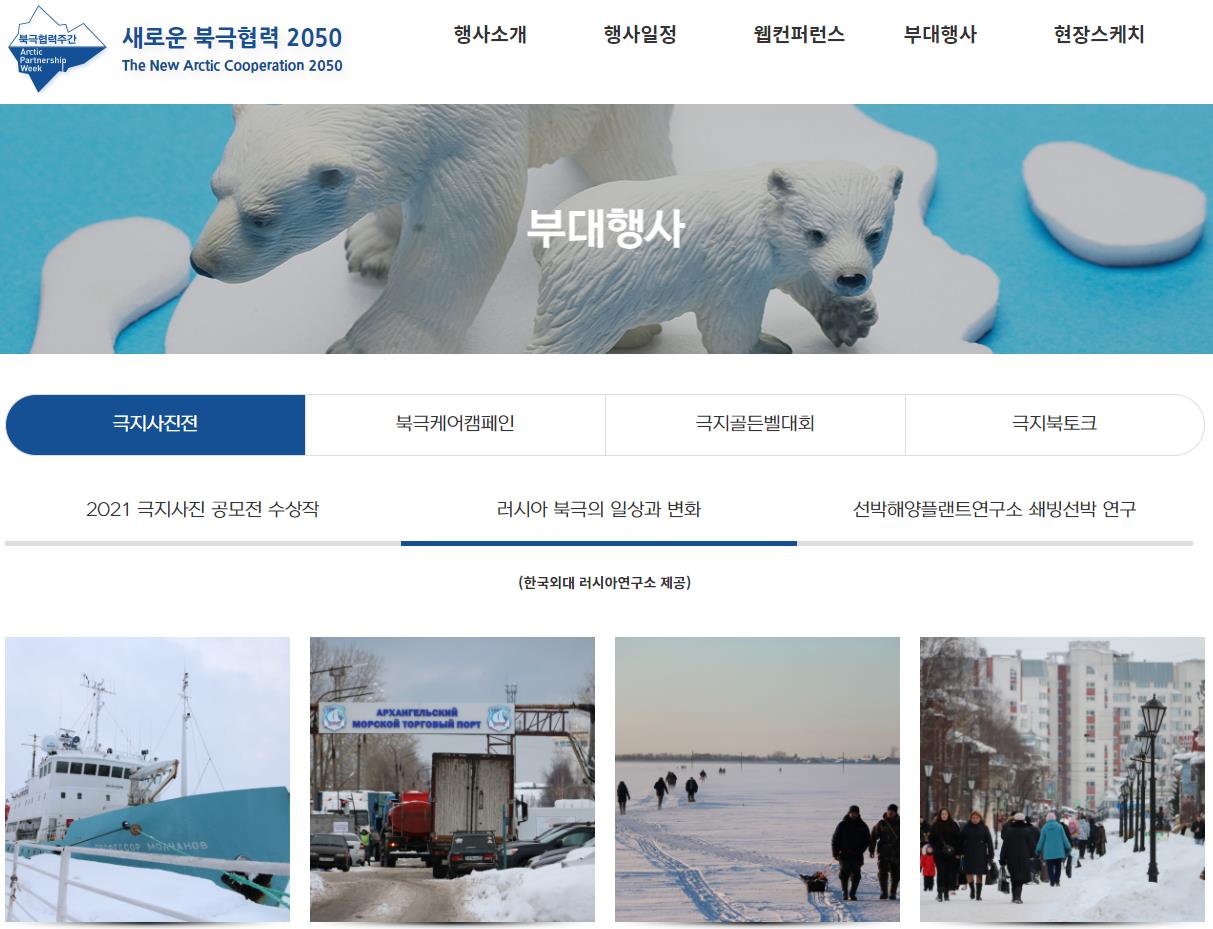This screenshot has width=1213, height=929.
Task: Click The New Arctic Cooperation 2050 subtitle
Action: coord(232,66)
